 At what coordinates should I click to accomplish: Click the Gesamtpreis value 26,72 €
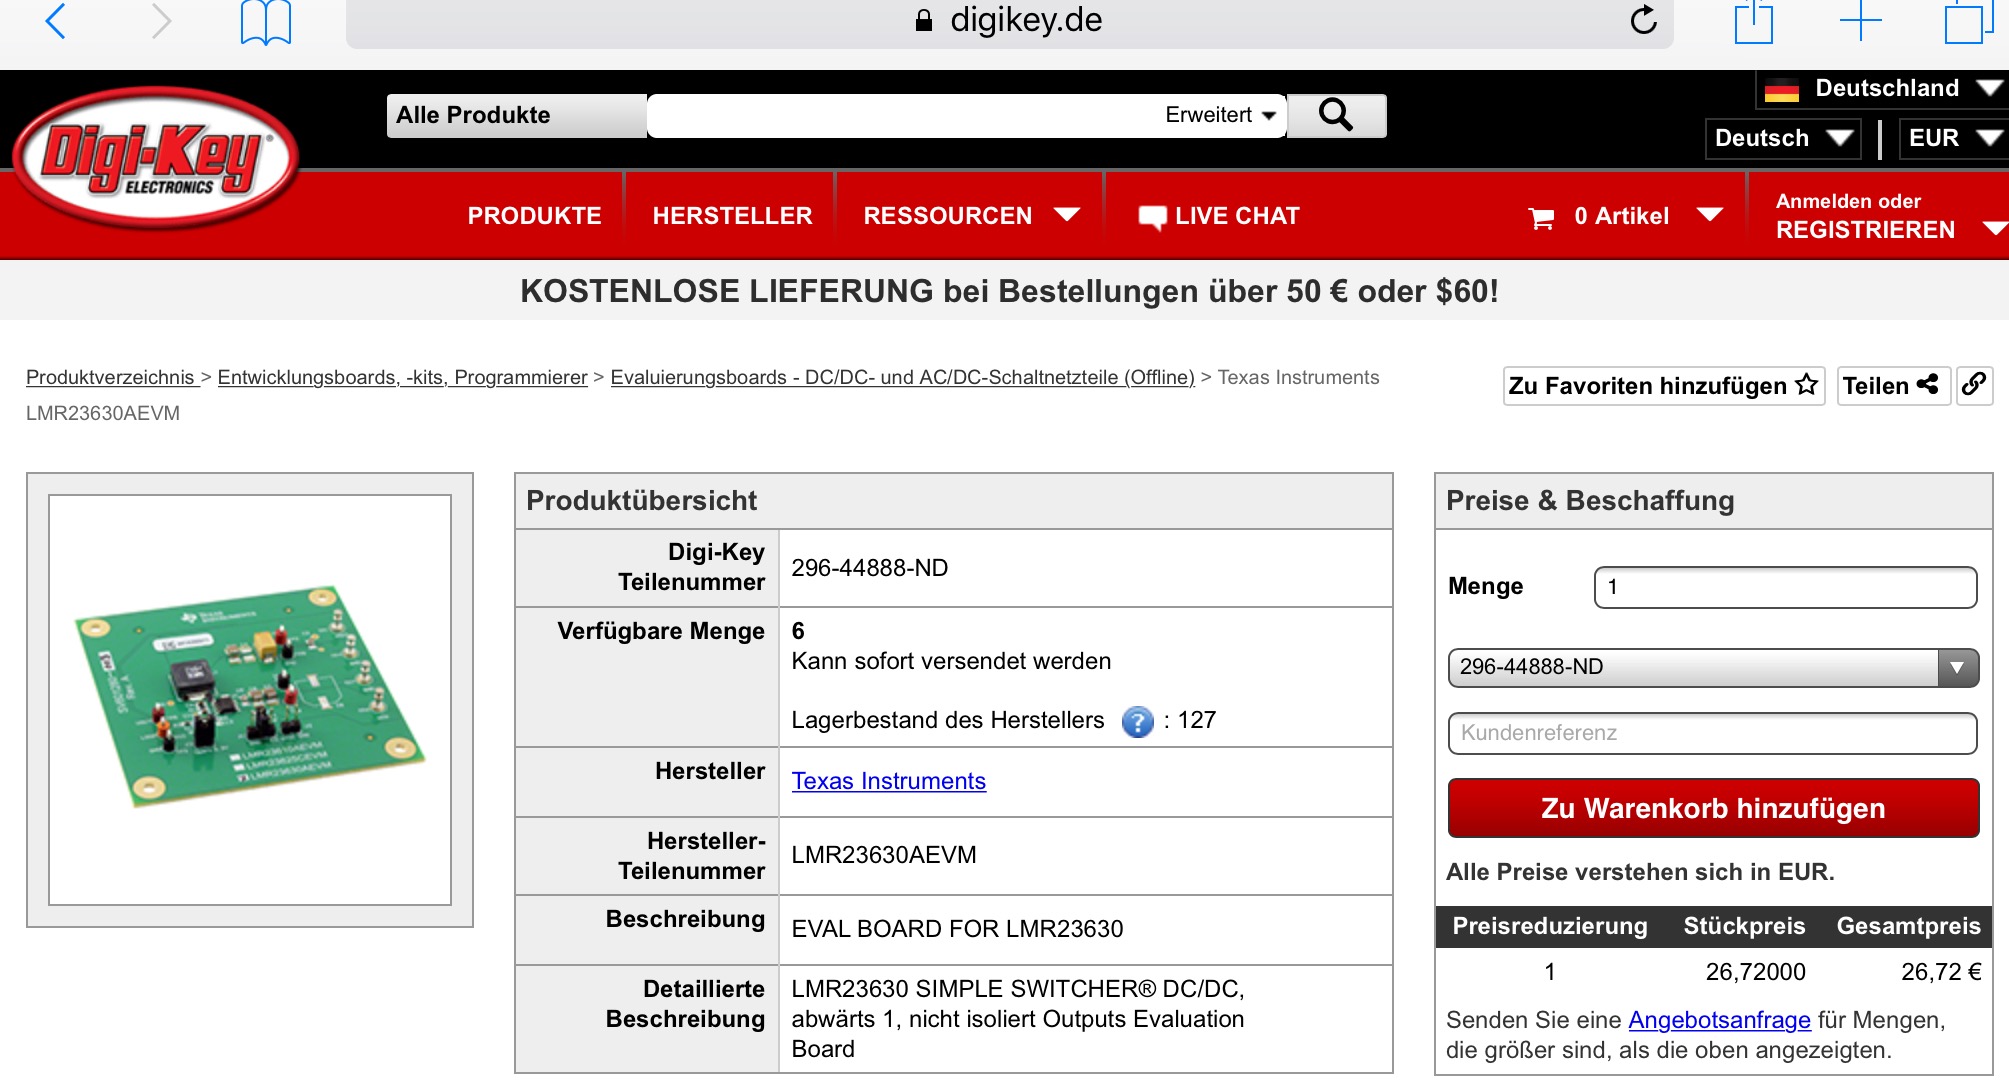(1940, 972)
